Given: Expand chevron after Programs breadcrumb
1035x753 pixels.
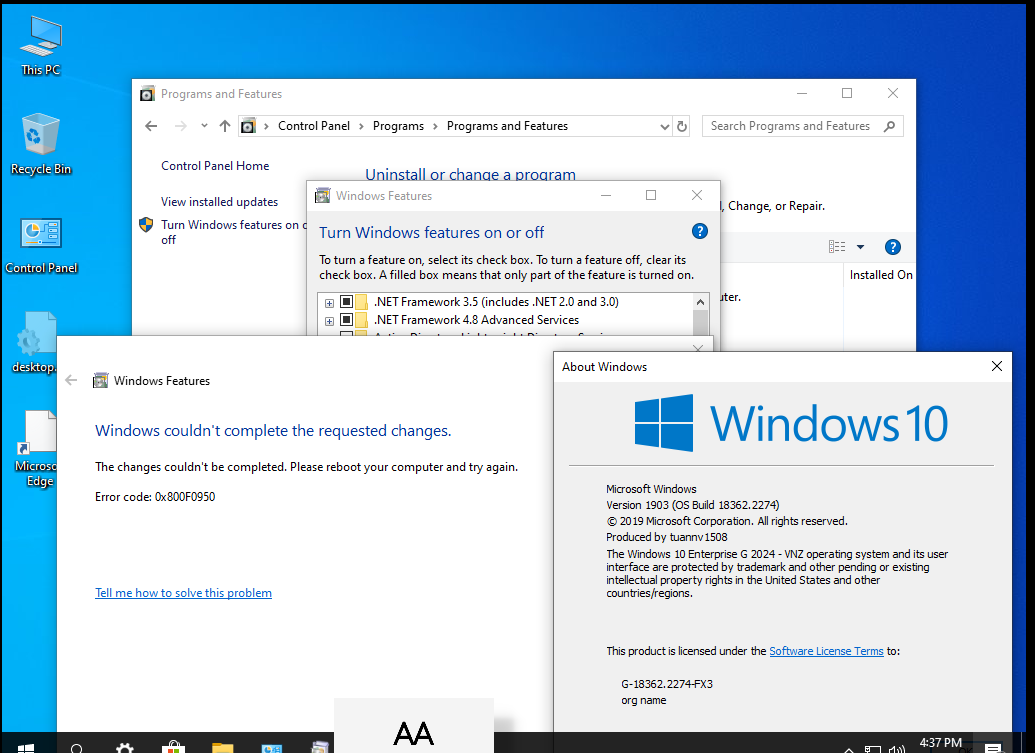Looking at the screenshot, I should click(x=435, y=126).
